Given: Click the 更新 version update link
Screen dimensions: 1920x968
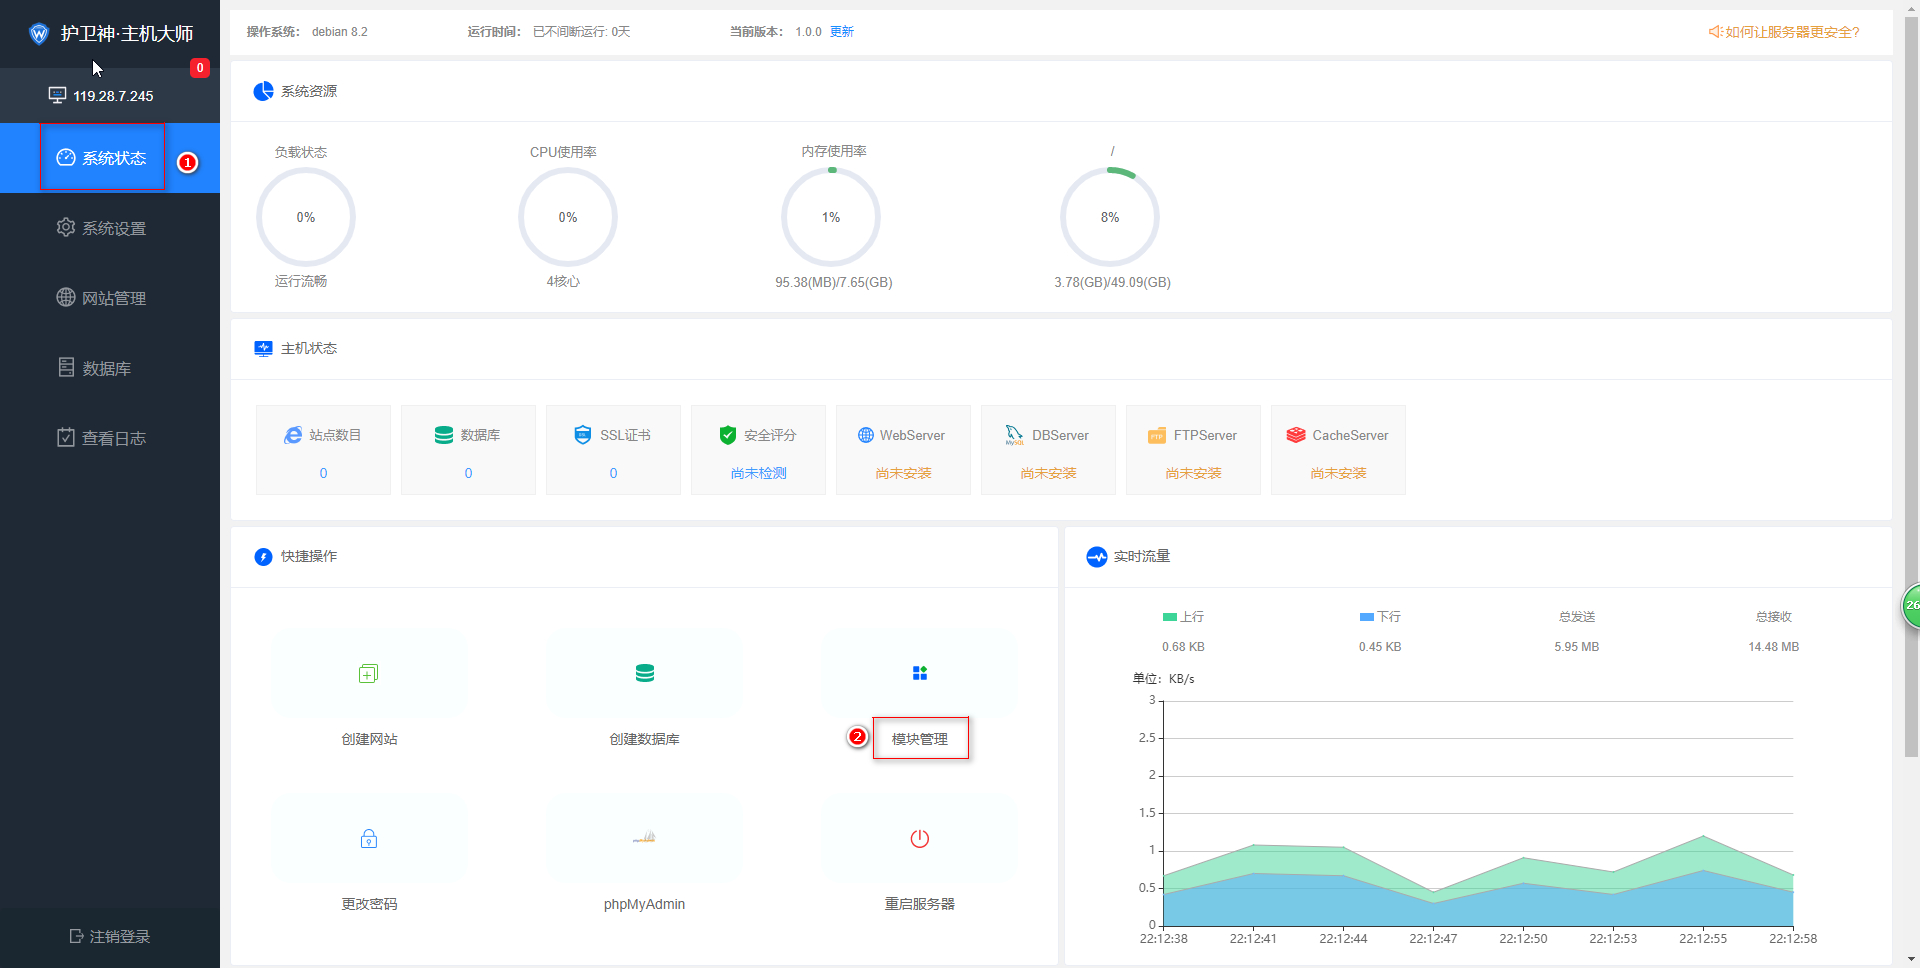Looking at the screenshot, I should [842, 32].
